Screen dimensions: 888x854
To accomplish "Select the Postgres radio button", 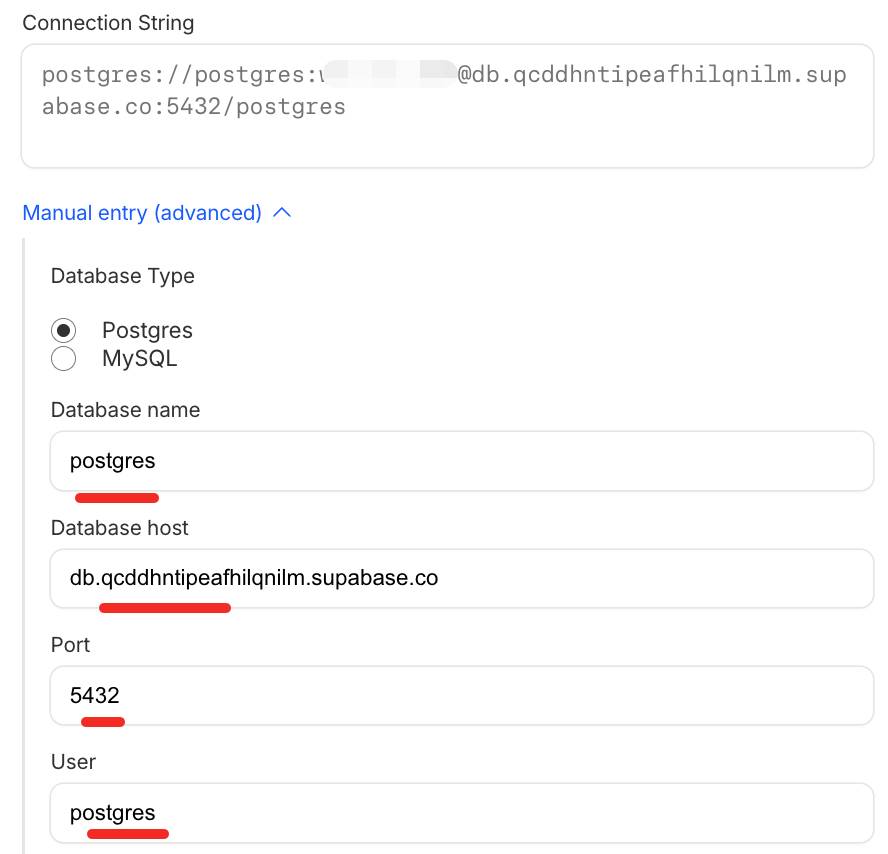I will coord(64,331).
